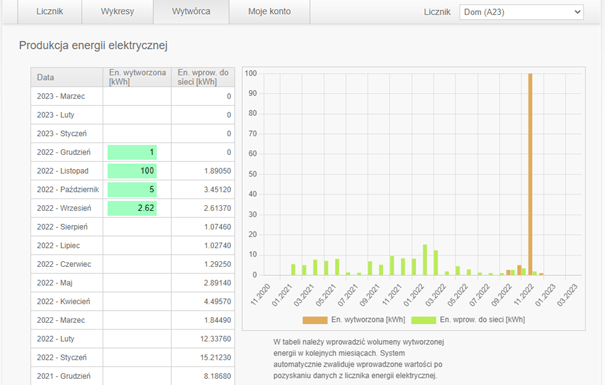Edit energy value for 2022 - Grudzień
Image resolution: width=605 pixels, height=385 pixels.
[x=132, y=152]
